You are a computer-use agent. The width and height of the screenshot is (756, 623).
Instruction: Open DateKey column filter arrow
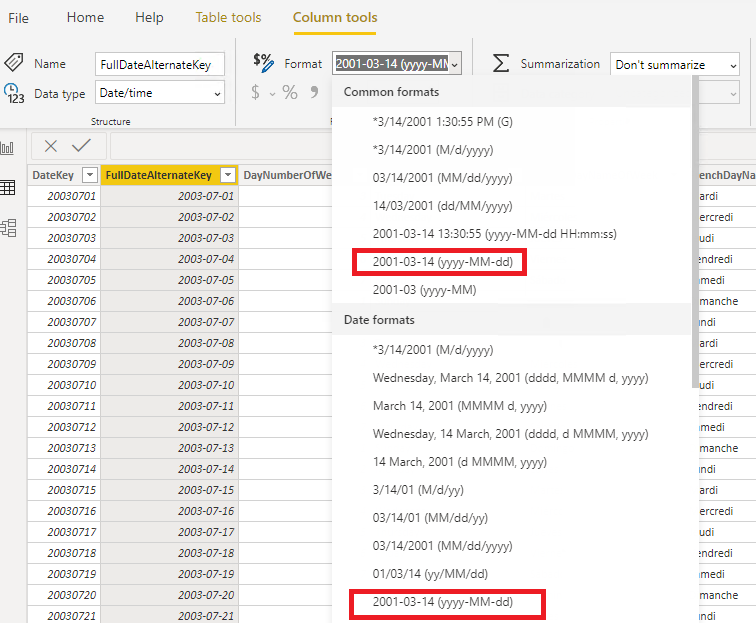pos(90,175)
